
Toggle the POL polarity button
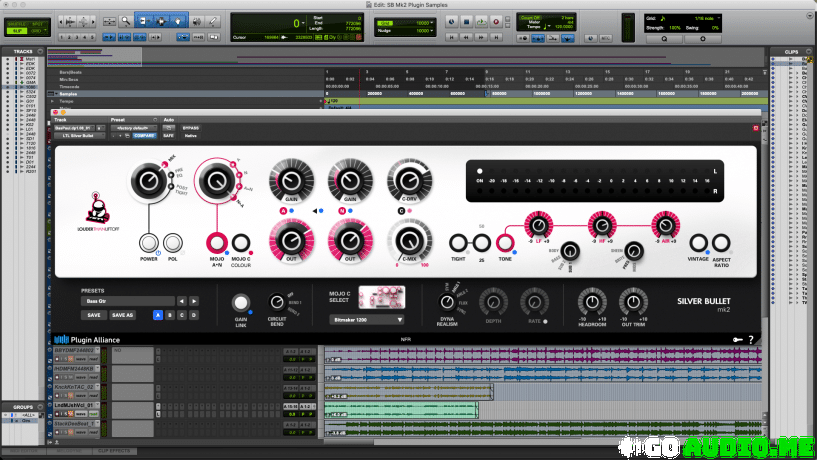tap(174, 242)
